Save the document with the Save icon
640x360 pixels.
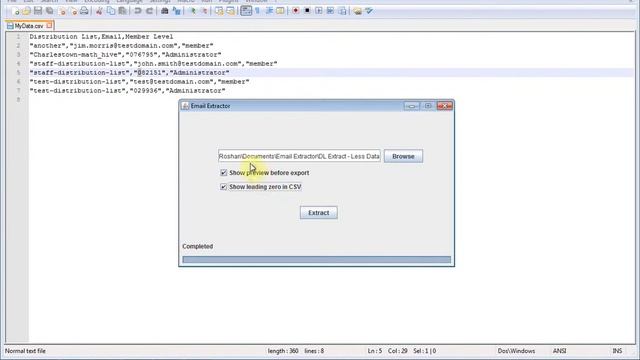tap(38, 11)
